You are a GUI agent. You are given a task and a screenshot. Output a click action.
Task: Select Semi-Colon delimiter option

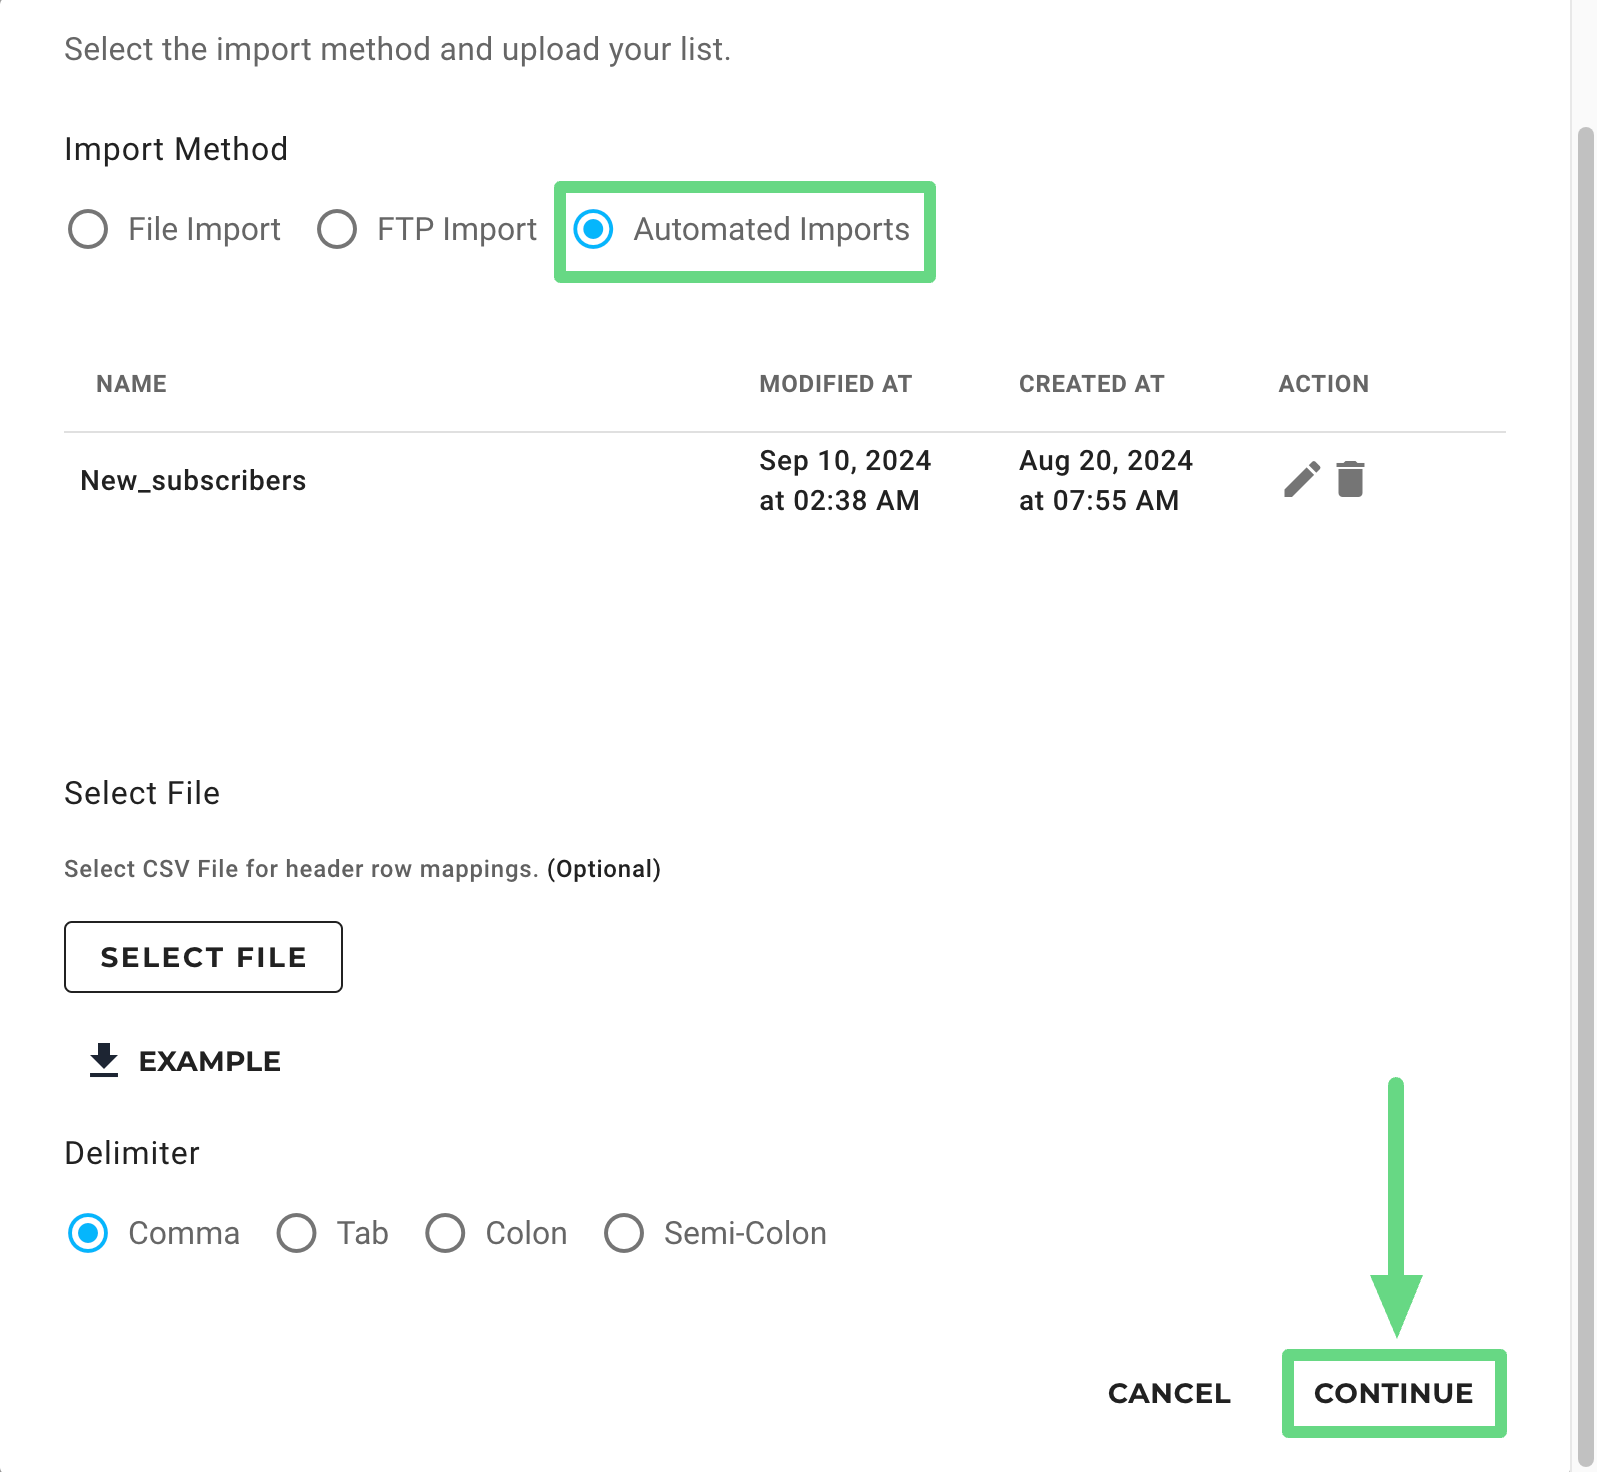click(624, 1233)
